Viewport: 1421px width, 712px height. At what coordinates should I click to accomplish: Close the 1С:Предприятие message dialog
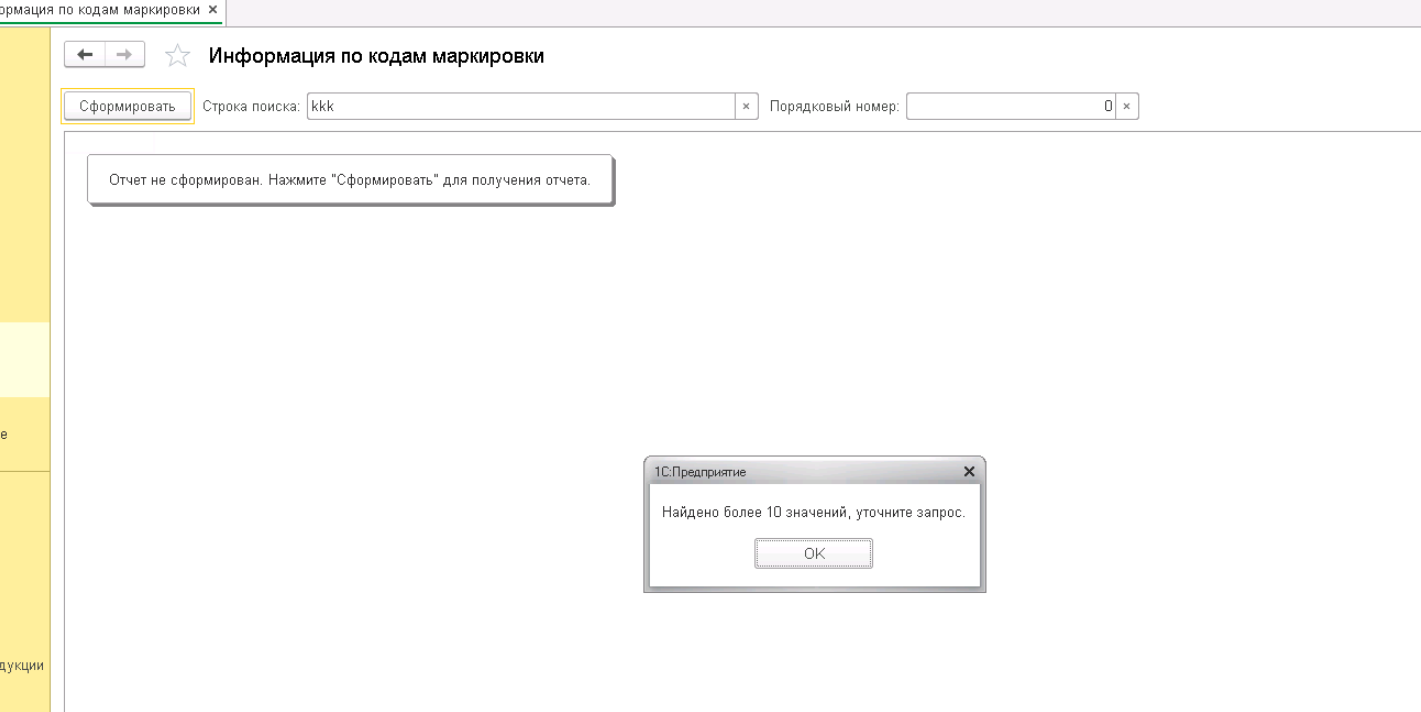[x=968, y=471]
